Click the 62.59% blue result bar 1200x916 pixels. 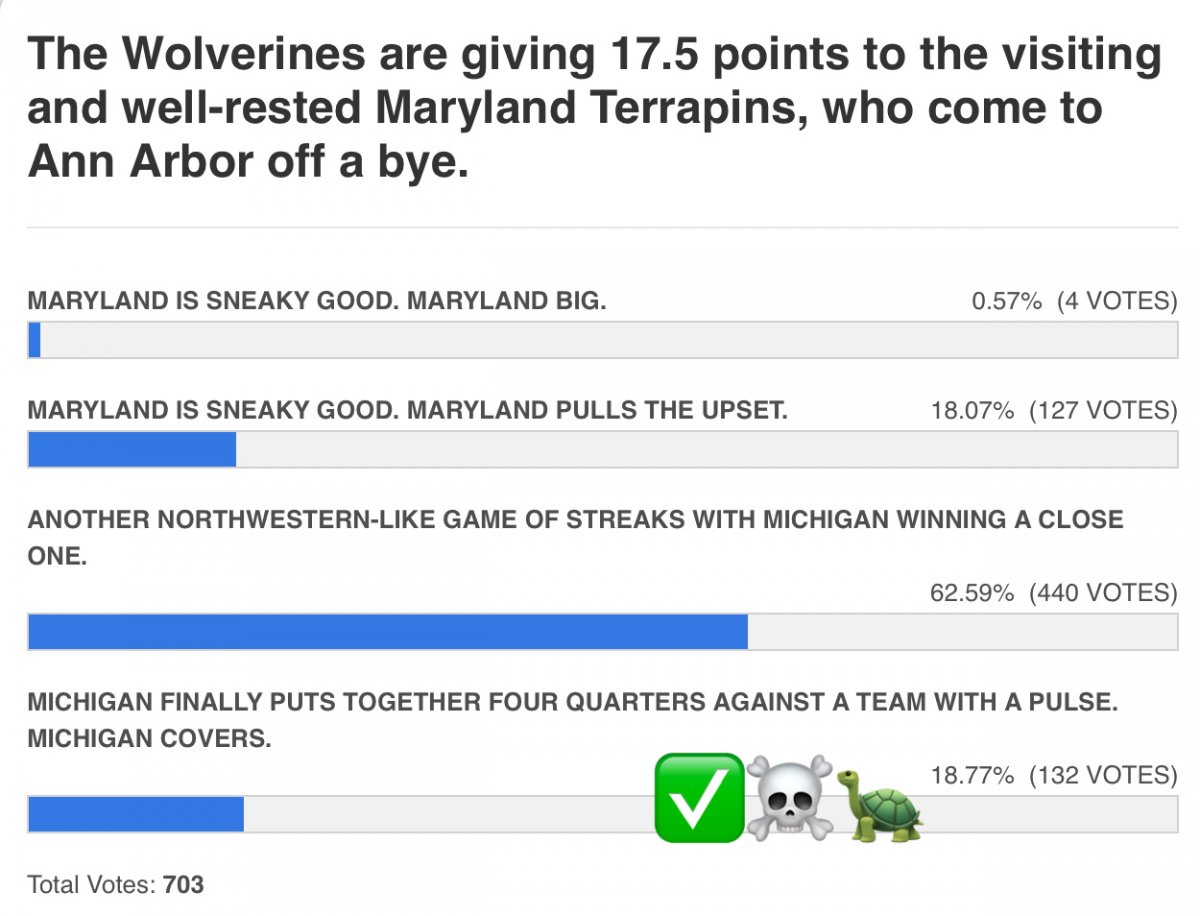[388, 631]
